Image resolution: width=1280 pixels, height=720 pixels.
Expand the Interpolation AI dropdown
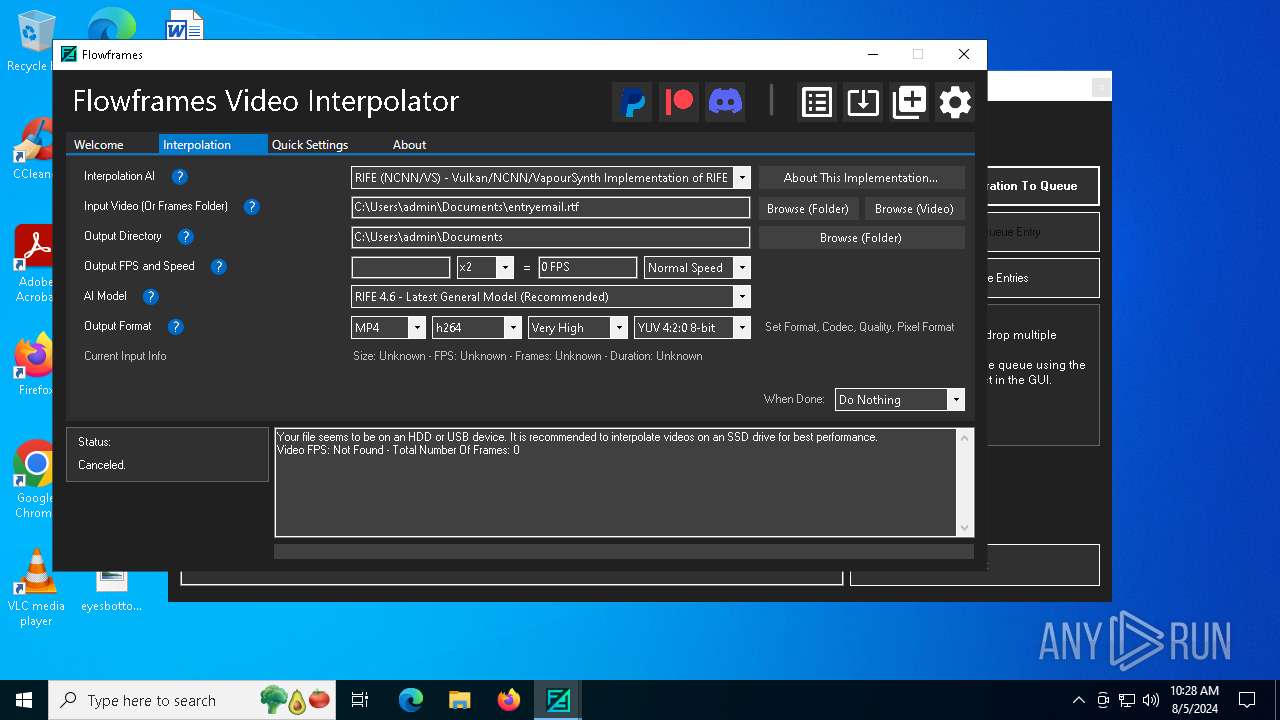(742, 178)
